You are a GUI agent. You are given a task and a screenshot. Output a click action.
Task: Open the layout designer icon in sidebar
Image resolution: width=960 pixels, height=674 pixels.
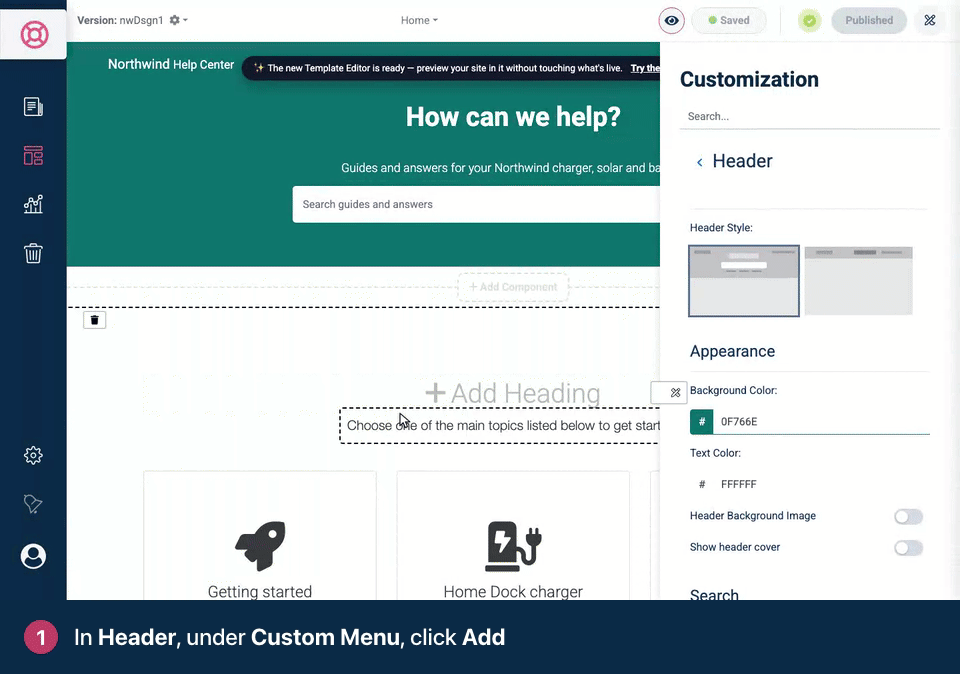point(33,155)
